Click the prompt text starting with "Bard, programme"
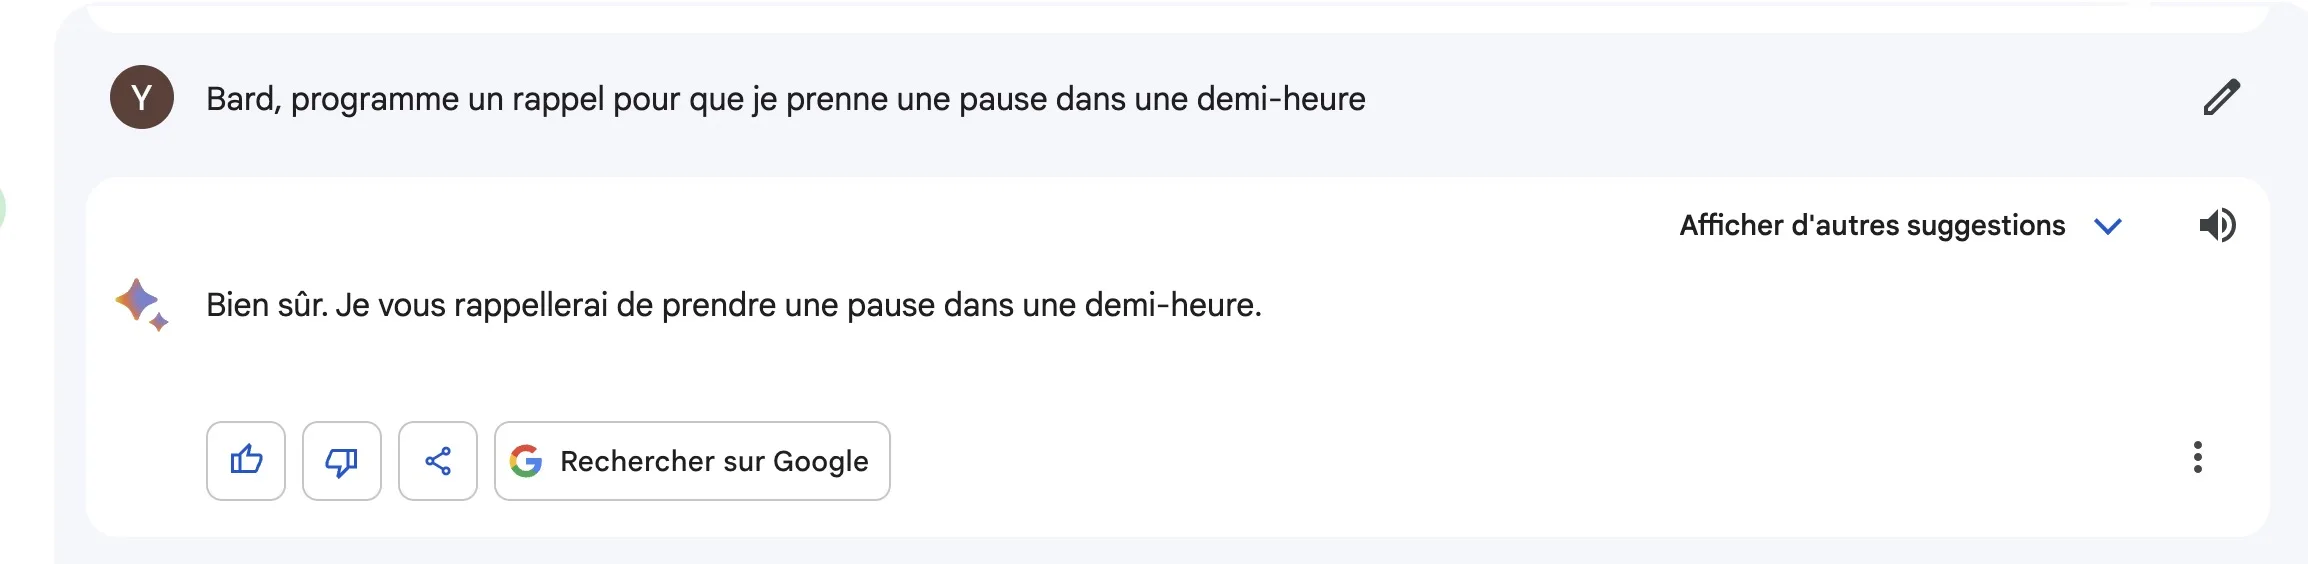The width and height of the screenshot is (2308, 564). pos(785,99)
